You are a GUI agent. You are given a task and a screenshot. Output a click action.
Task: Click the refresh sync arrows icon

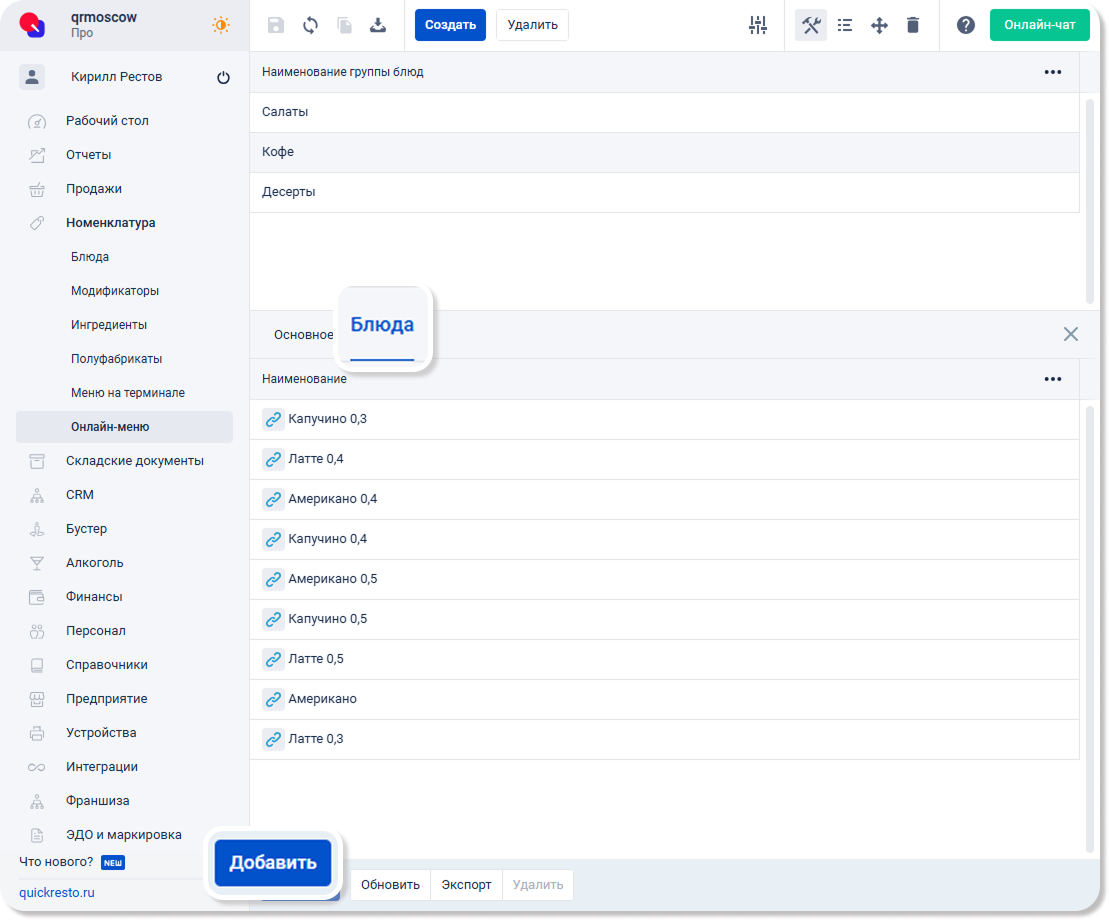click(310, 25)
